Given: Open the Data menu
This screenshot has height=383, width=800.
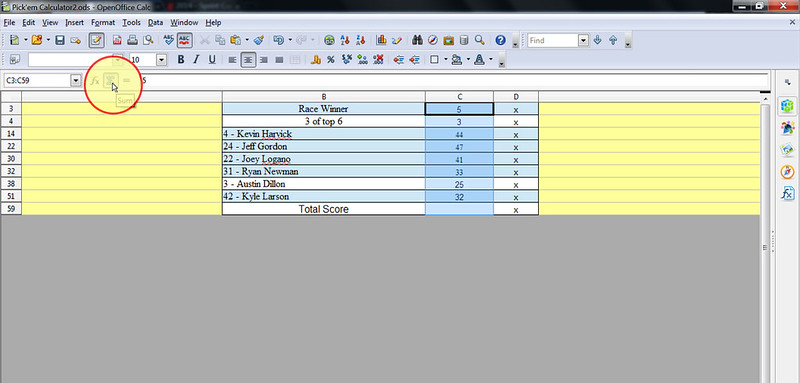Looking at the screenshot, I should 156,22.
